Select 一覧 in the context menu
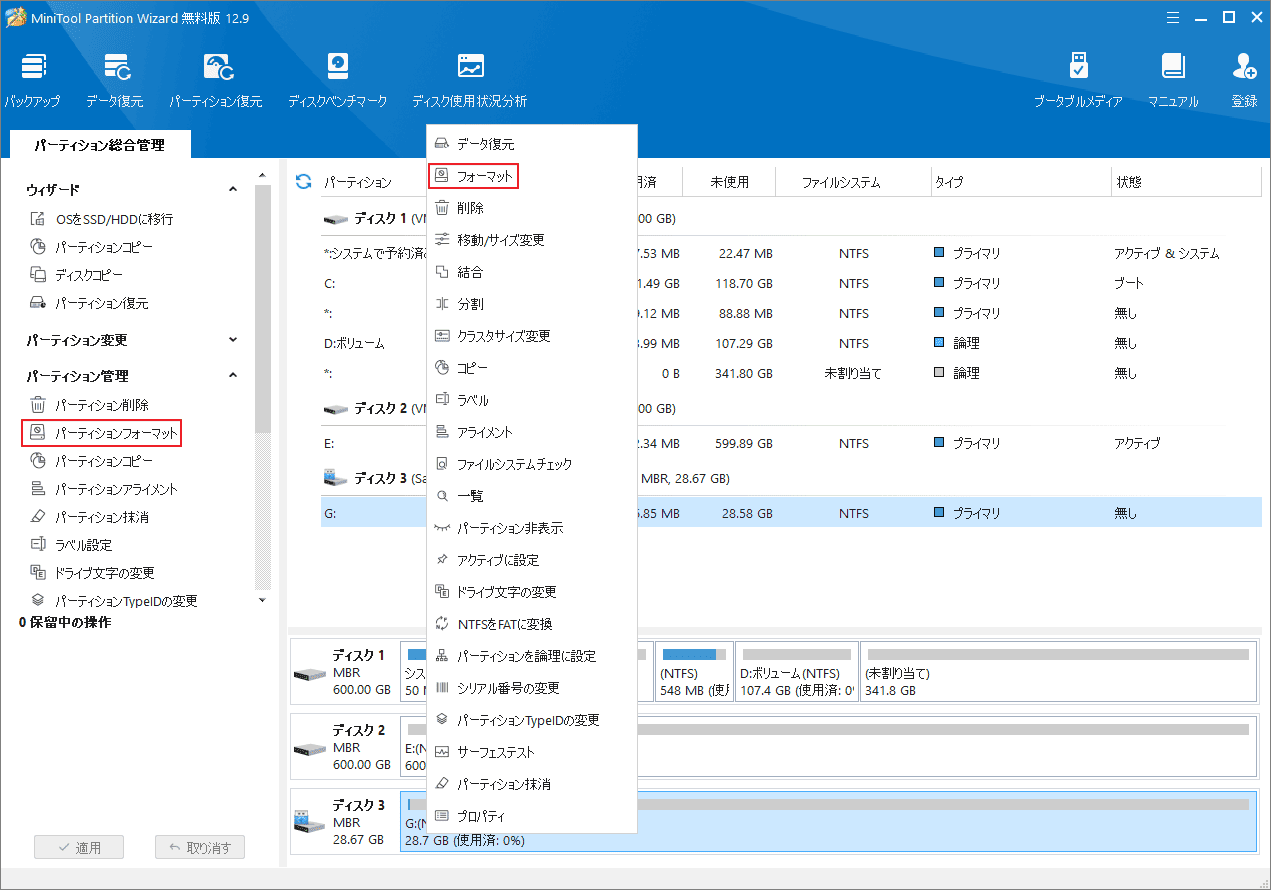1271x890 pixels. pyautogui.click(x=532, y=496)
